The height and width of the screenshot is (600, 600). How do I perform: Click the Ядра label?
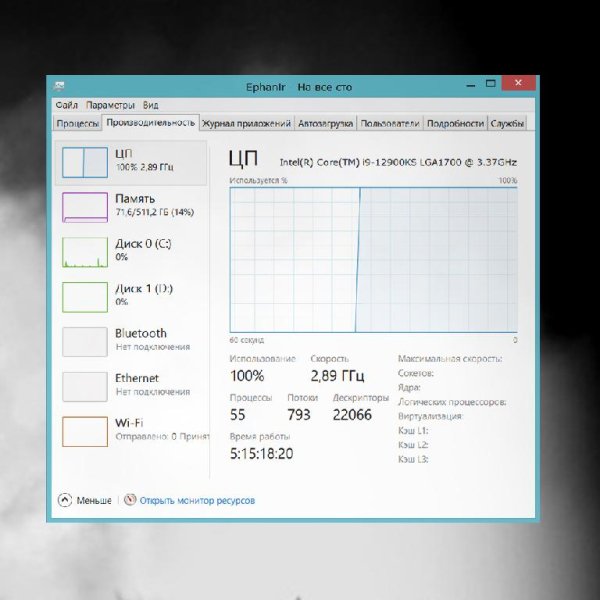pos(409,388)
